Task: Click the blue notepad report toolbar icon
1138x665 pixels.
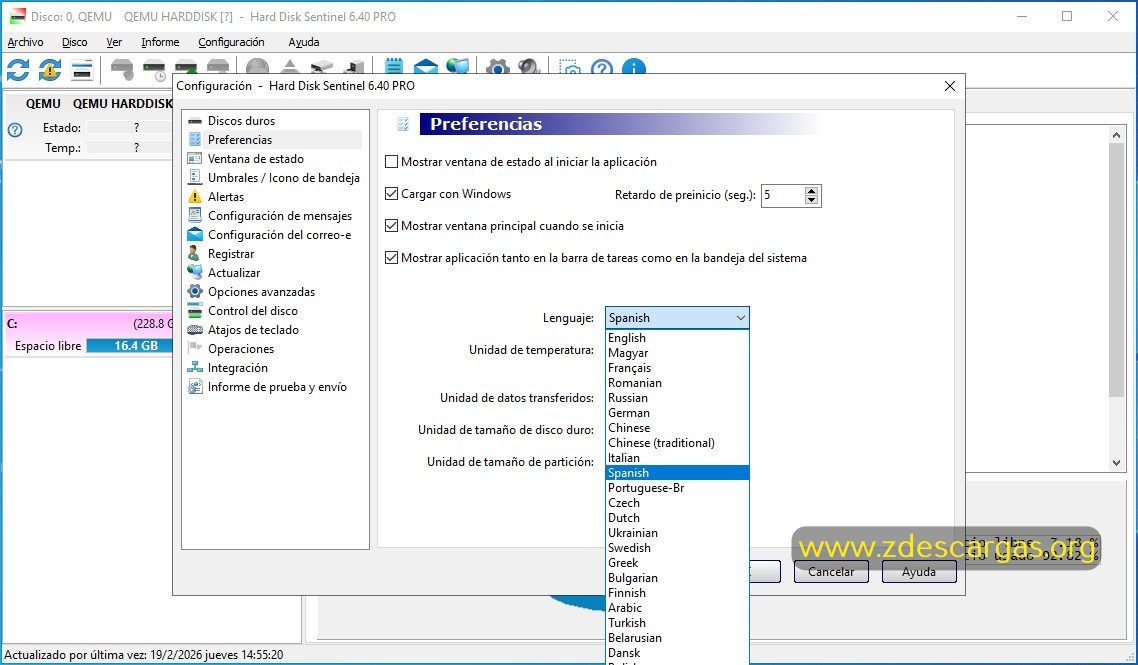Action: (393, 66)
